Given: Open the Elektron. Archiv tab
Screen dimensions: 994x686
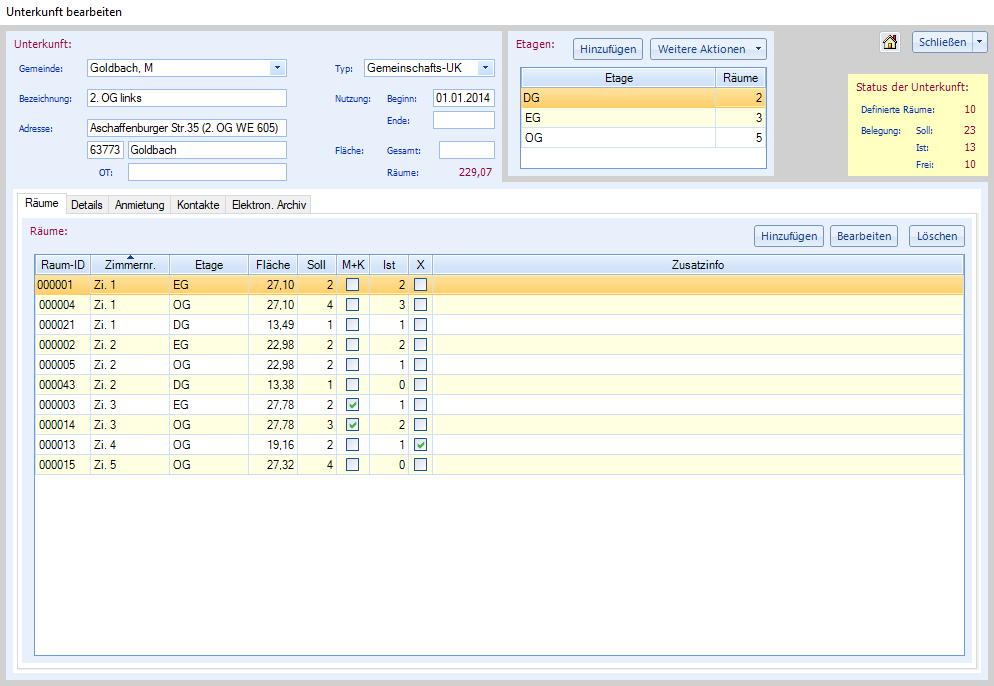Looking at the screenshot, I should coord(269,205).
